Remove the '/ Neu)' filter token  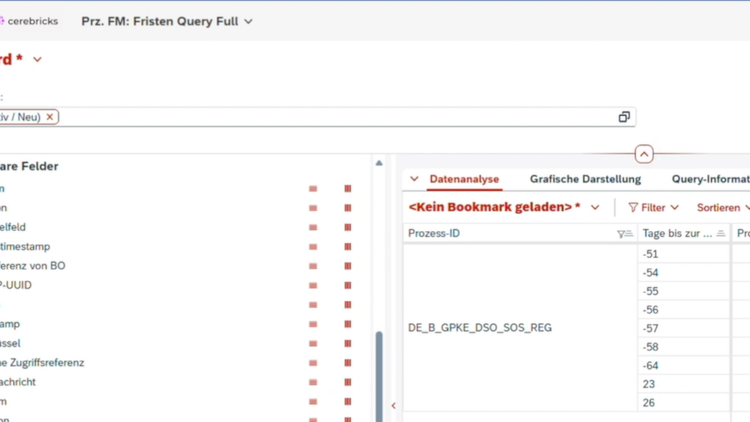[50, 117]
